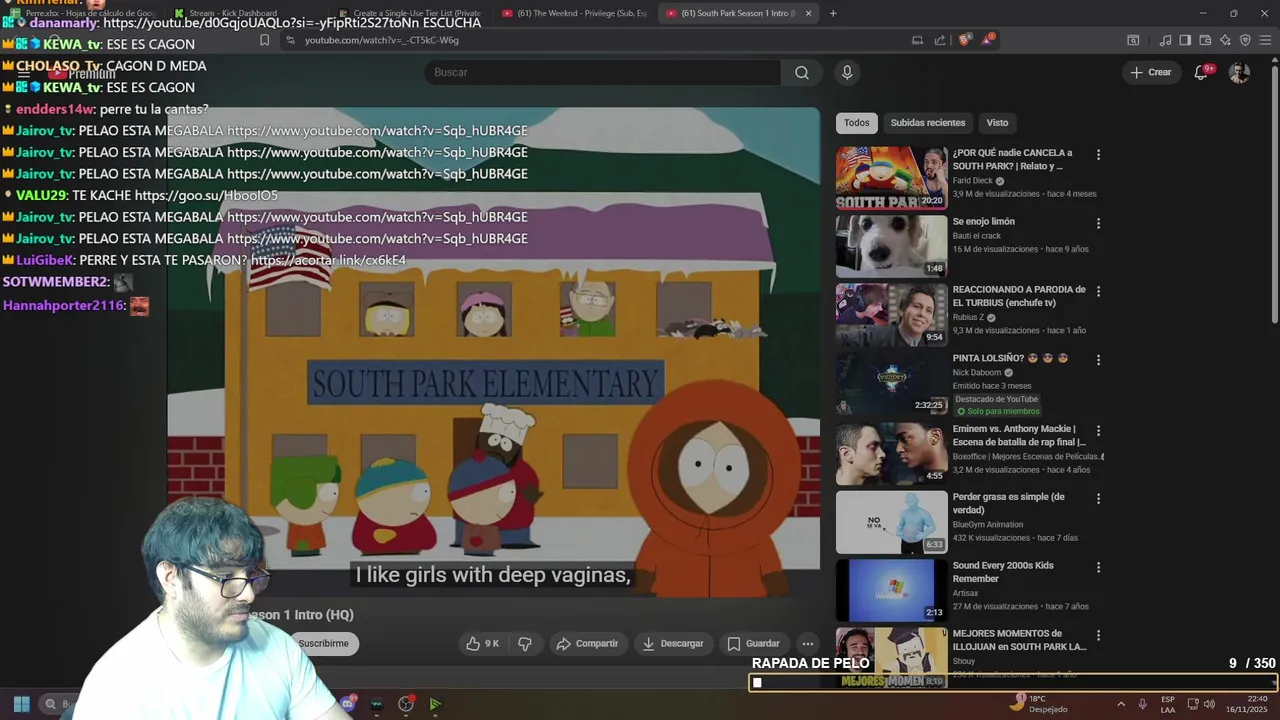The height and width of the screenshot is (720, 1280).
Task: Click the youtube.com address bar URL
Action: (x=382, y=40)
